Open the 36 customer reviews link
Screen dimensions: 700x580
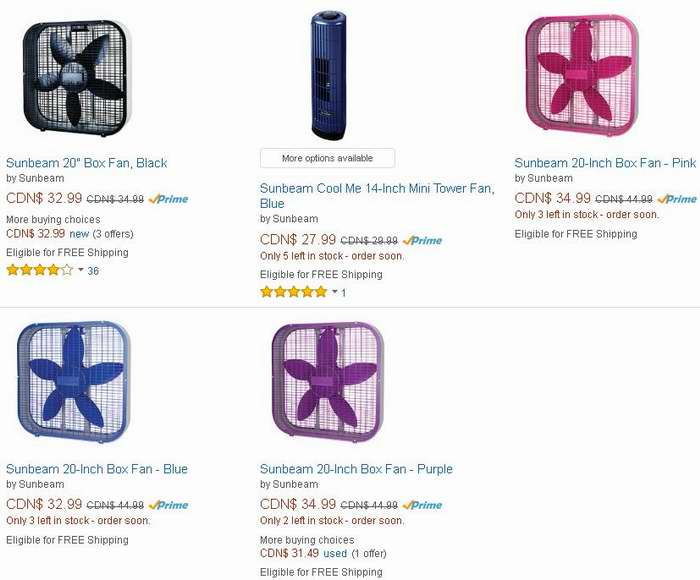93,271
